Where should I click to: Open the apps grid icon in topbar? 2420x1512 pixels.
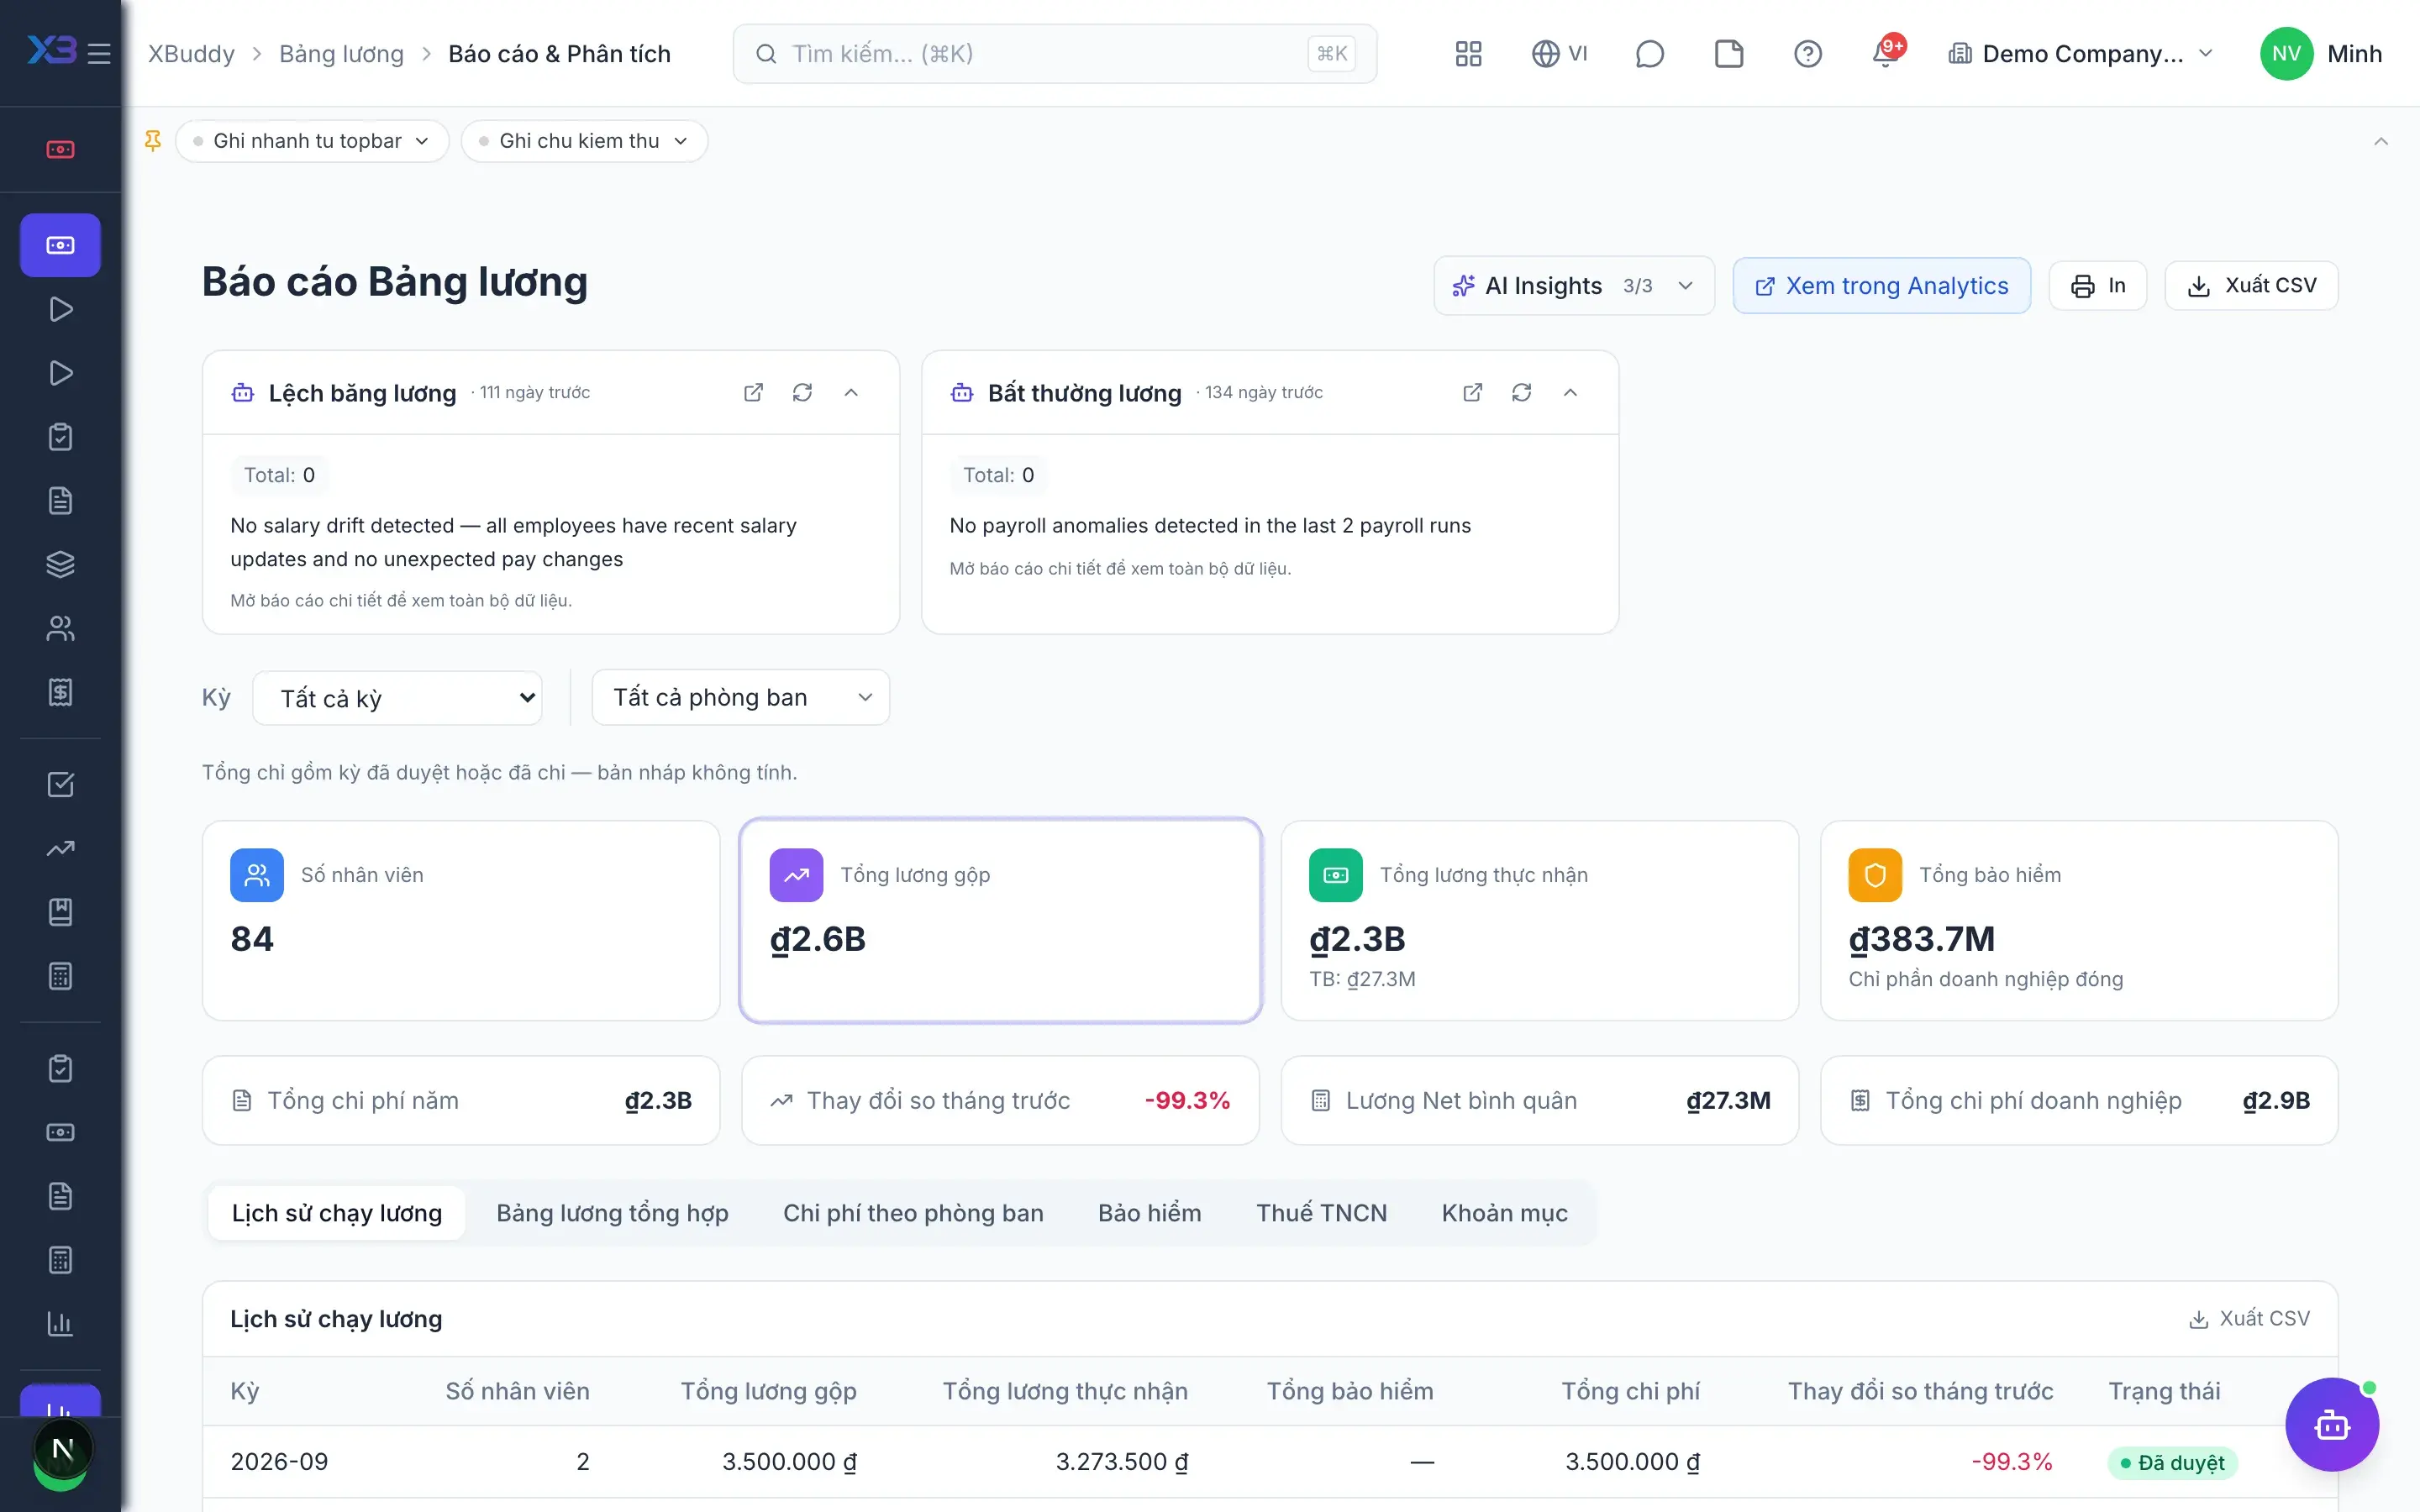pos(1468,54)
